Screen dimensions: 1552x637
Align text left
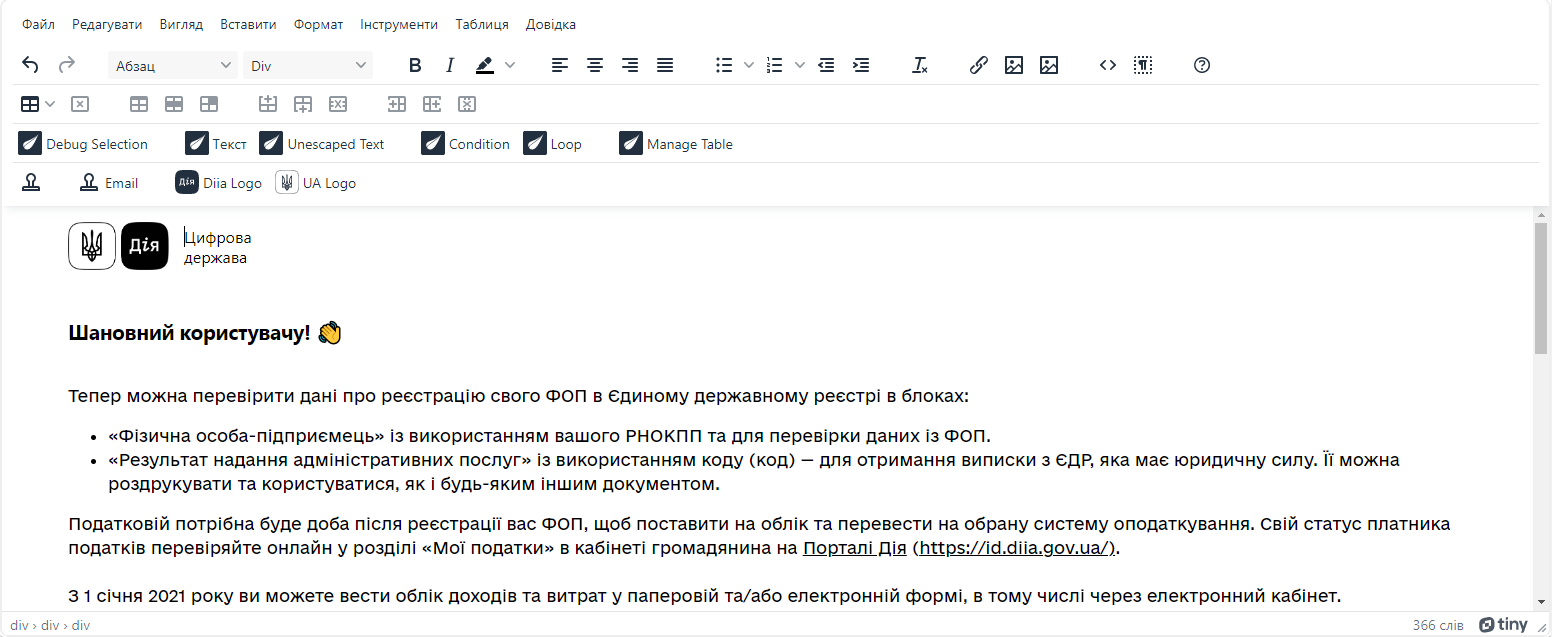pos(560,65)
